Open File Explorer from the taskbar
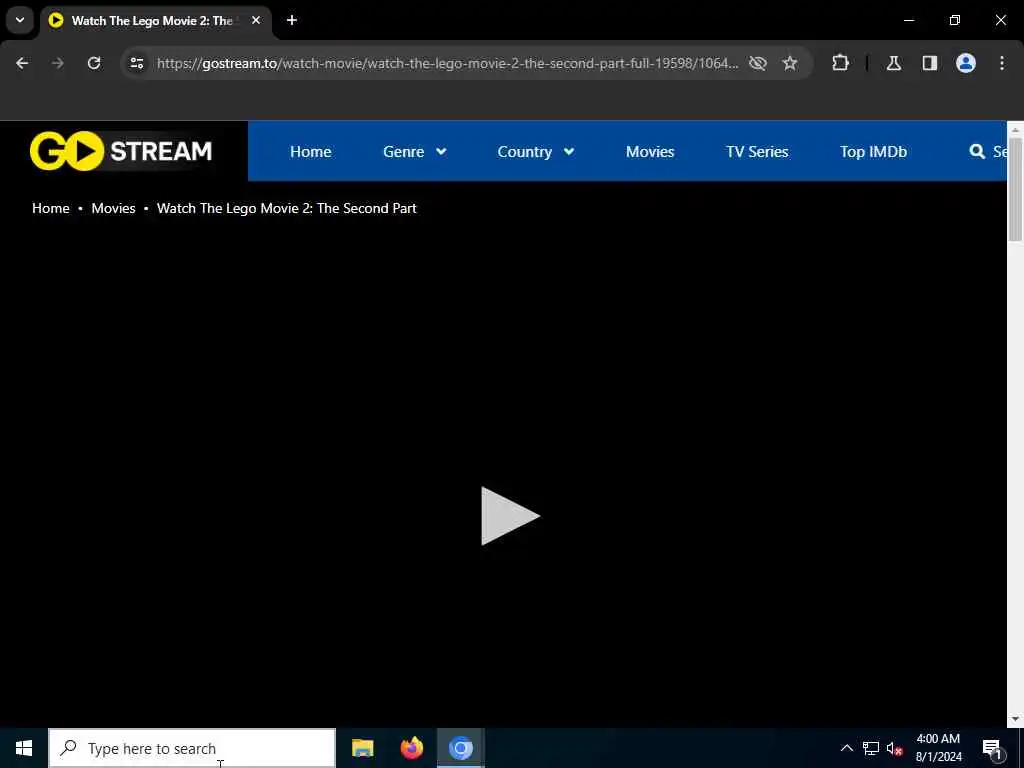 coord(362,748)
